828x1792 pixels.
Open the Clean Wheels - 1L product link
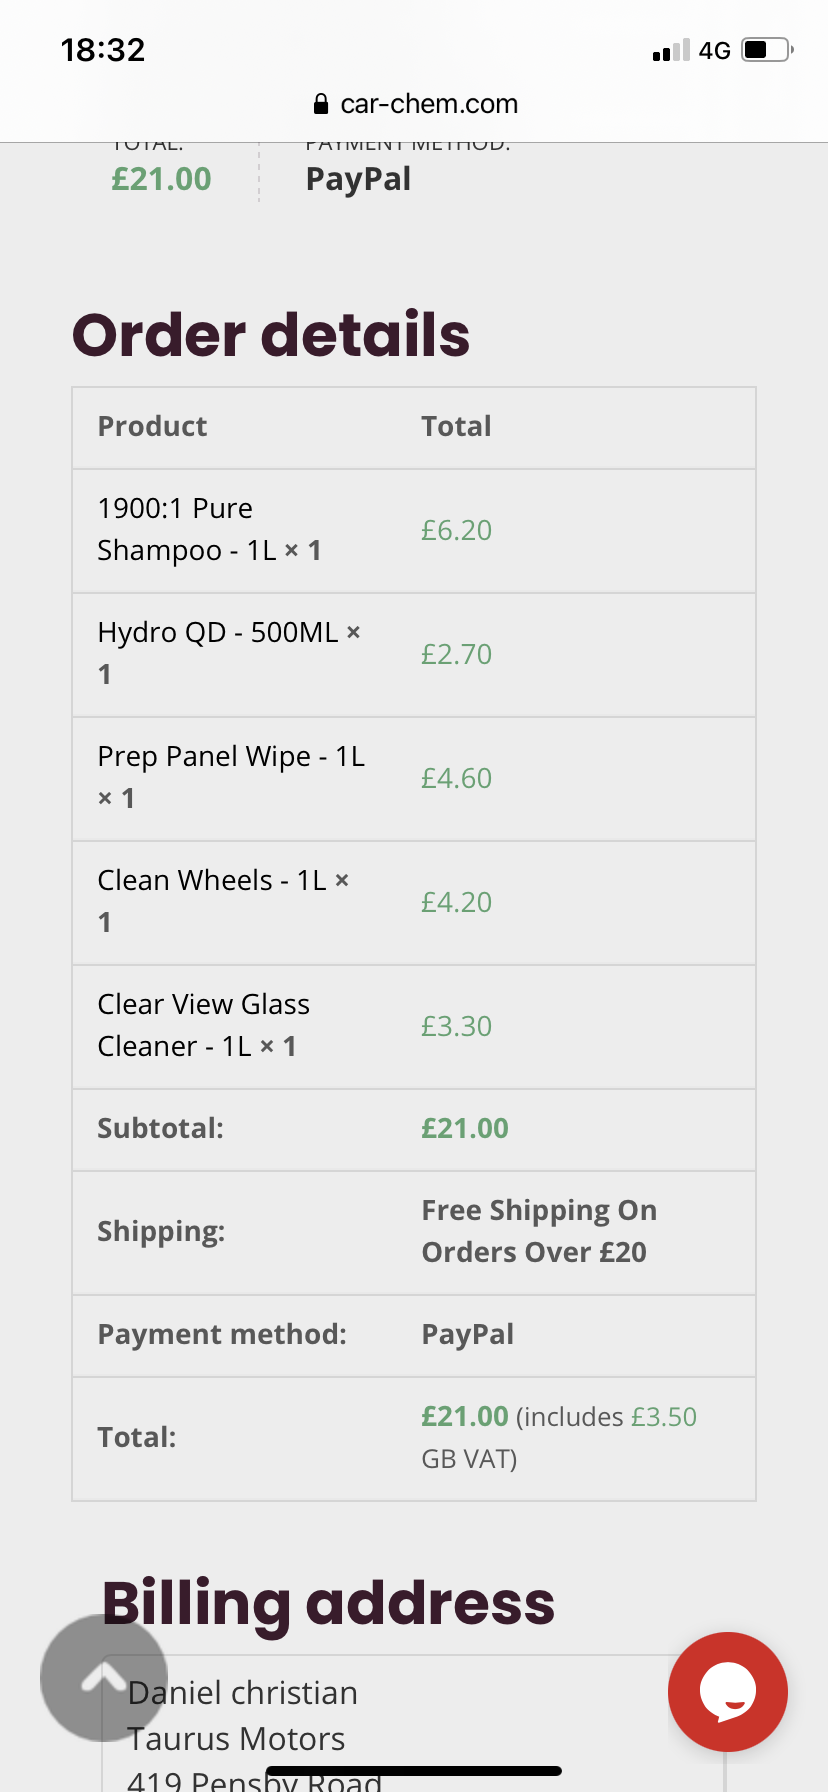point(212,880)
